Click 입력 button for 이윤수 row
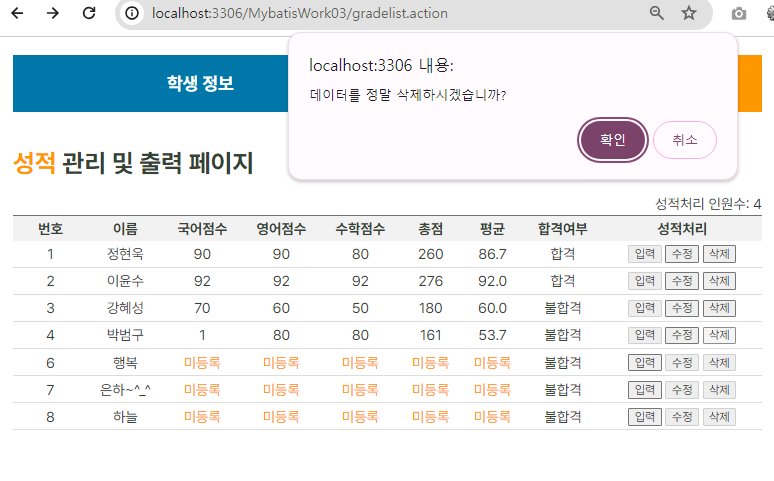774x481 pixels. 645,281
